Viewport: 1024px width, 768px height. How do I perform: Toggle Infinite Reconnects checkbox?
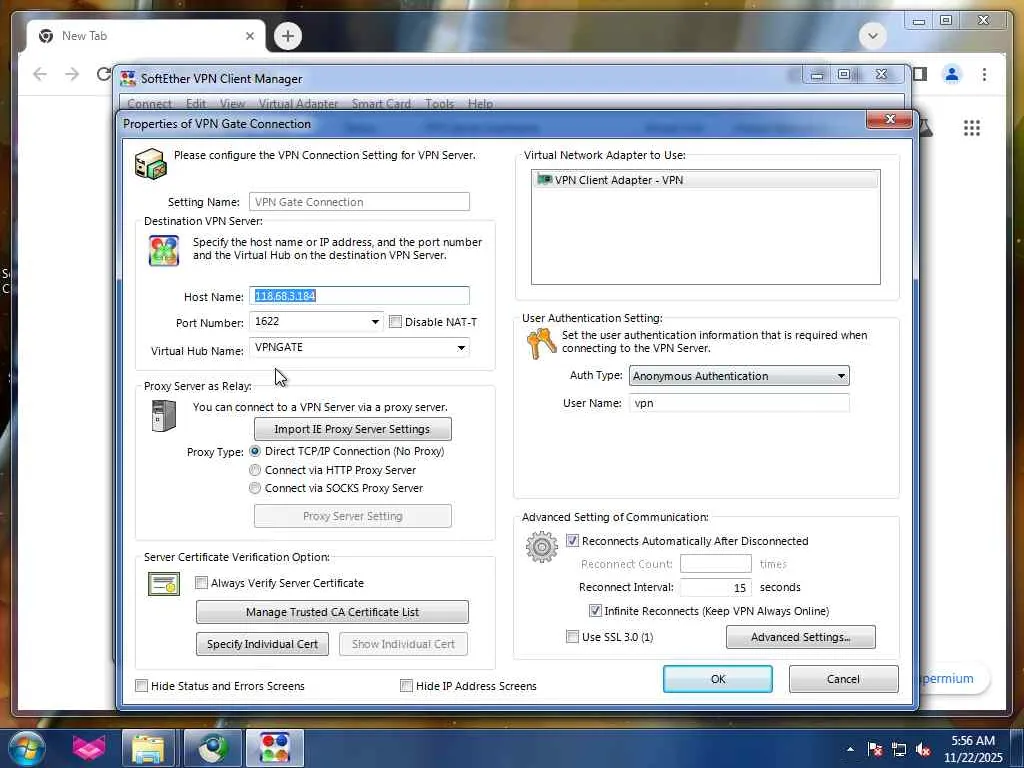pos(595,611)
